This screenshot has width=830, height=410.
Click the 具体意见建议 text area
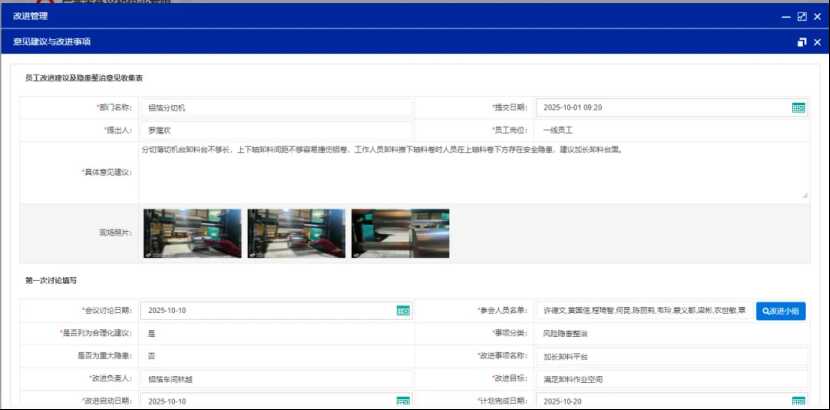pyautogui.click(x=473, y=171)
